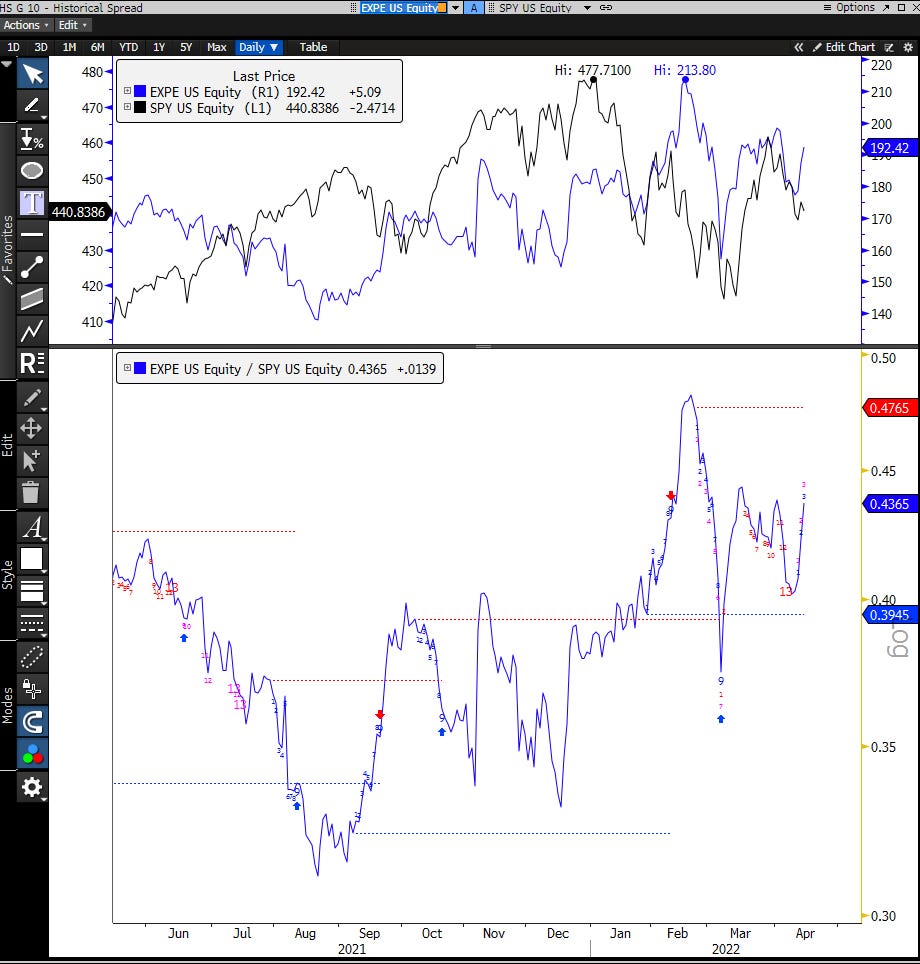Click the lock-plus drawing mode icon
Viewport: 920px width, 964px height.
click(x=32, y=689)
